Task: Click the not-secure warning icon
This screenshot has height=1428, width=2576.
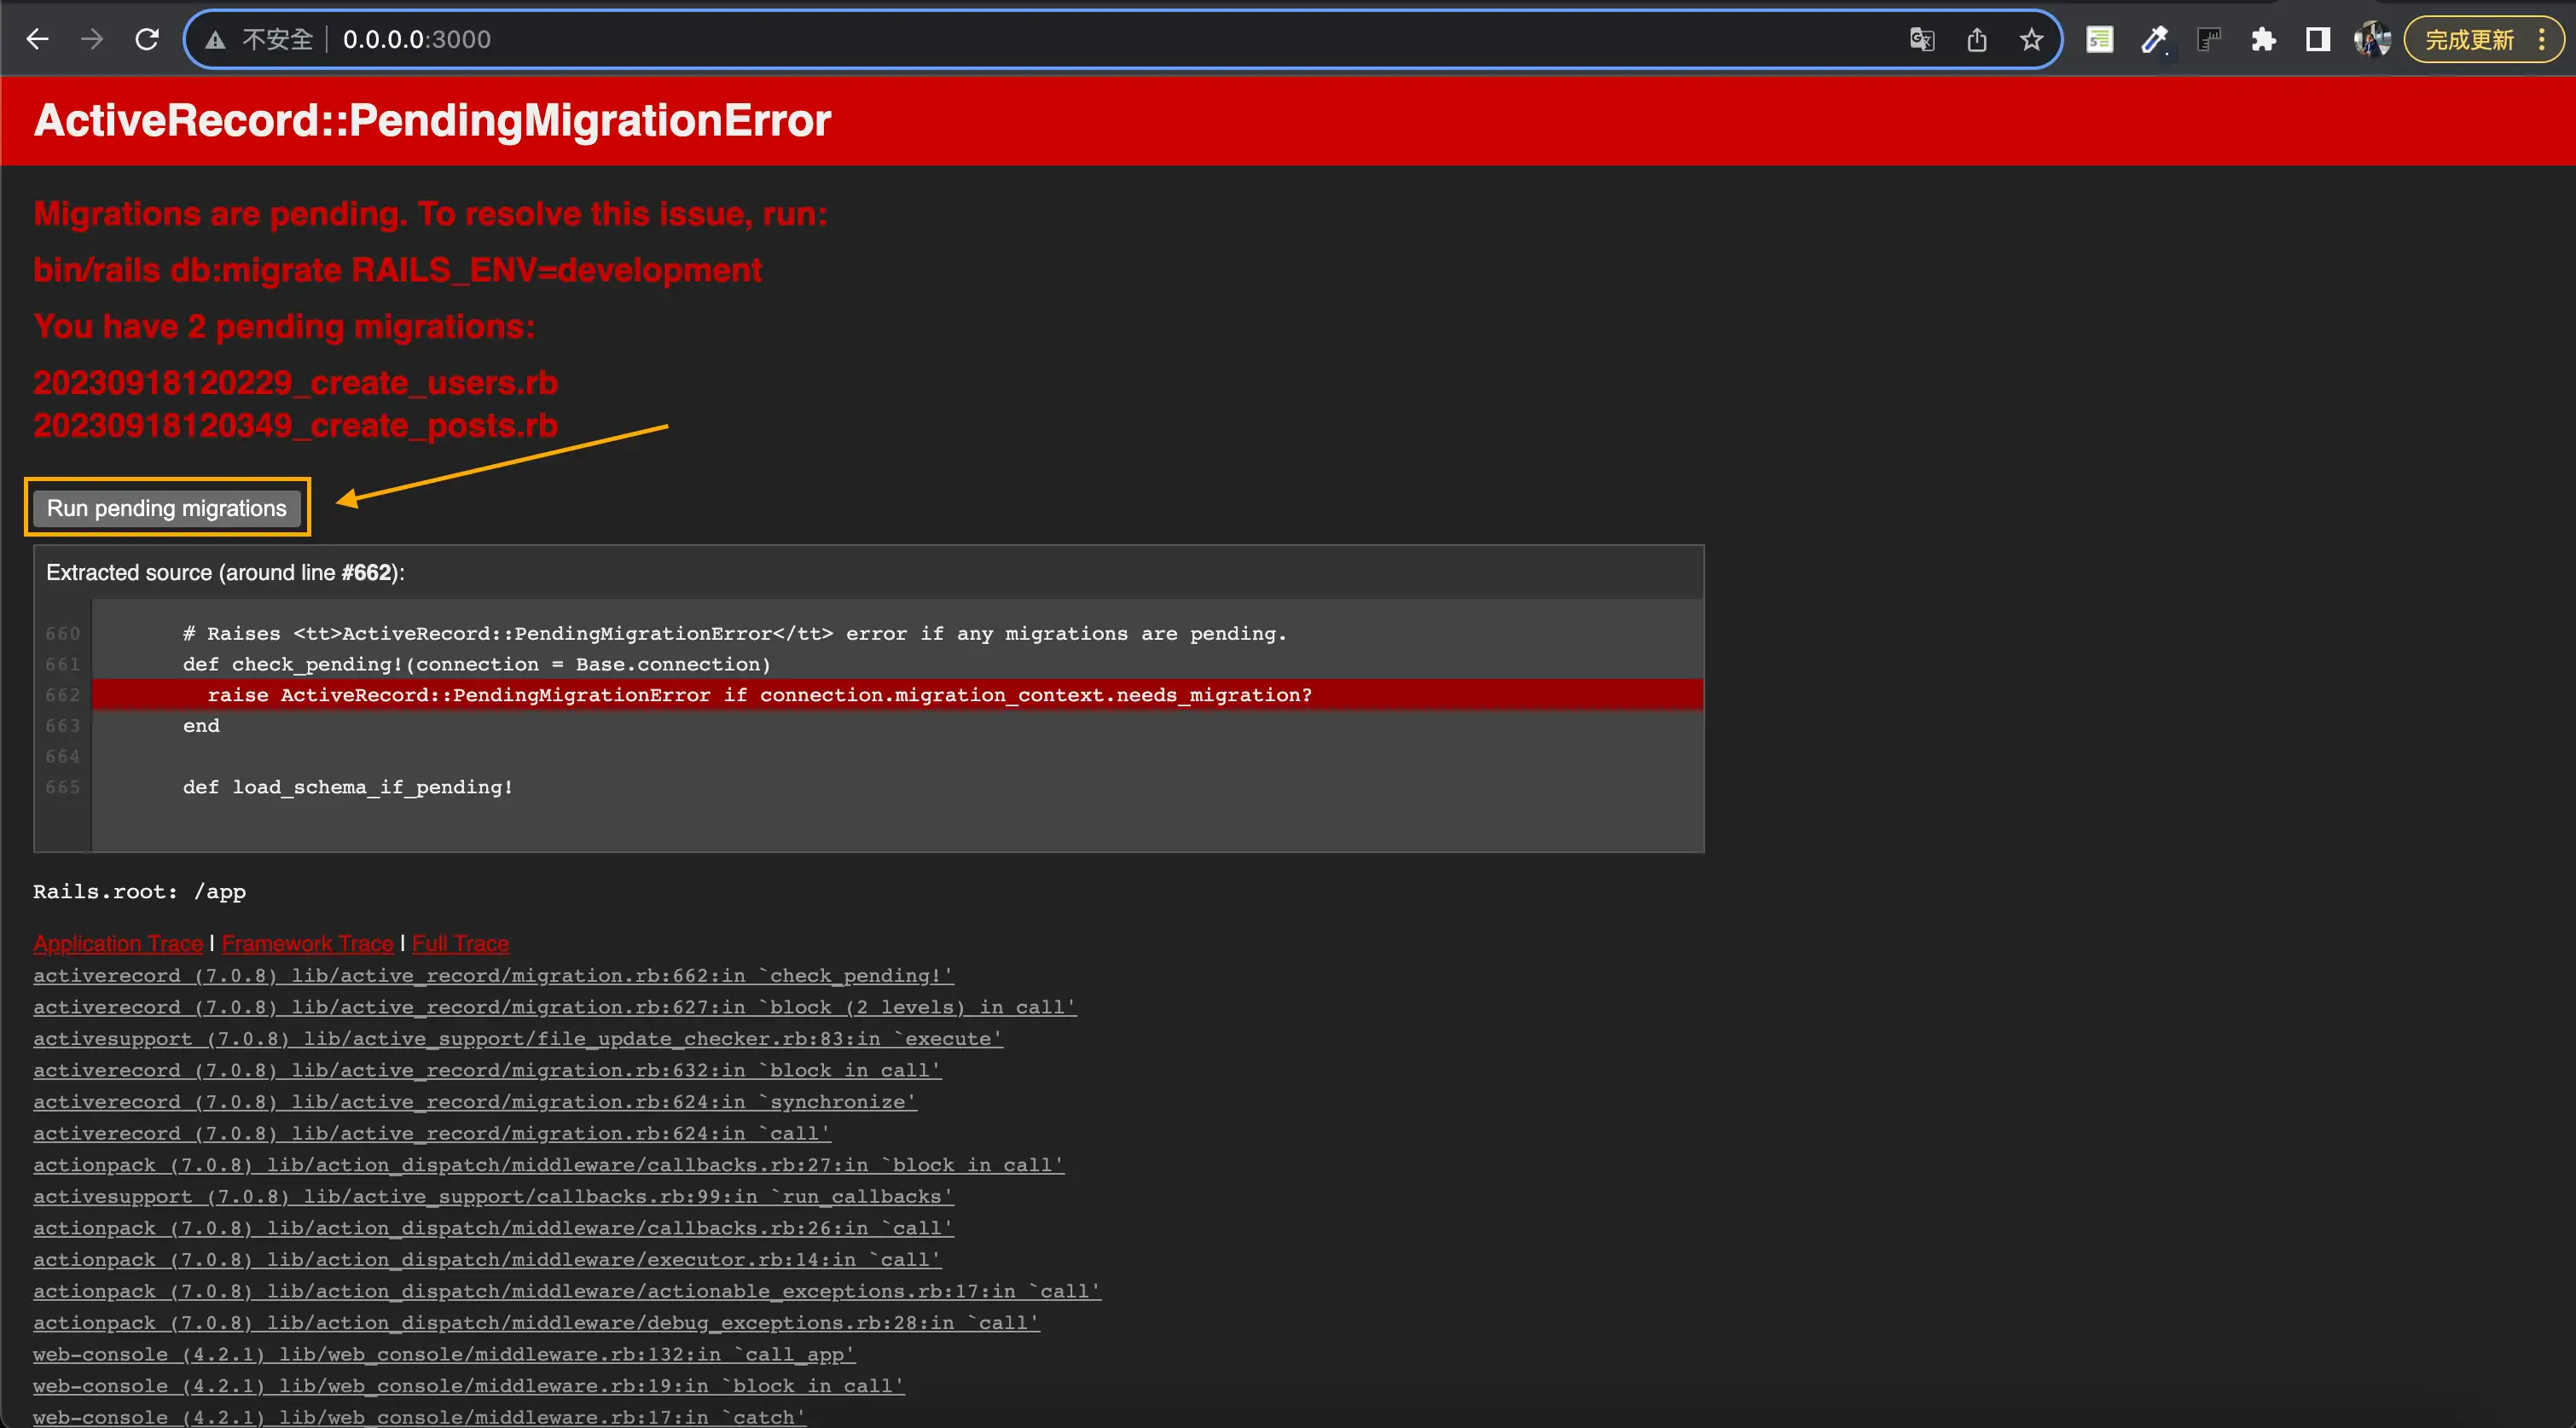Action: click(x=215, y=40)
